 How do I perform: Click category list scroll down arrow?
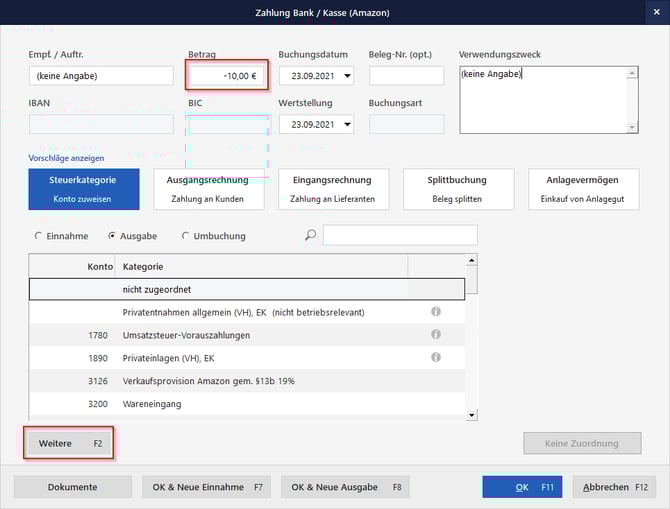click(471, 415)
